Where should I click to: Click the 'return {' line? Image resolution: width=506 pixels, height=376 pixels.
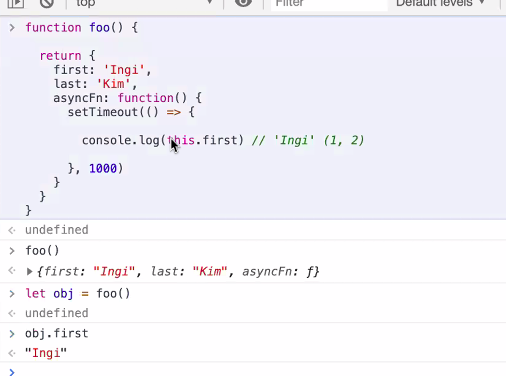pyautogui.click(x=68, y=56)
